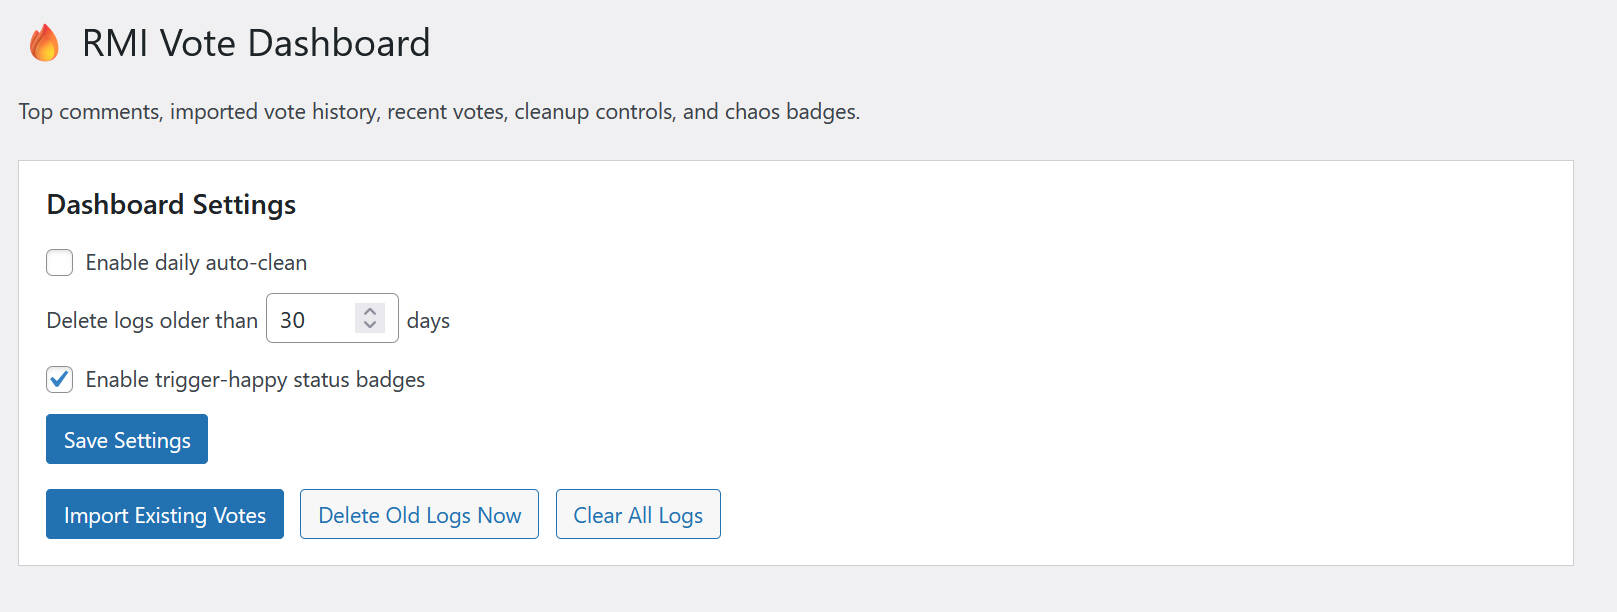
Task: Click the Dashboard Settings heading
Action: coord(171,204)
